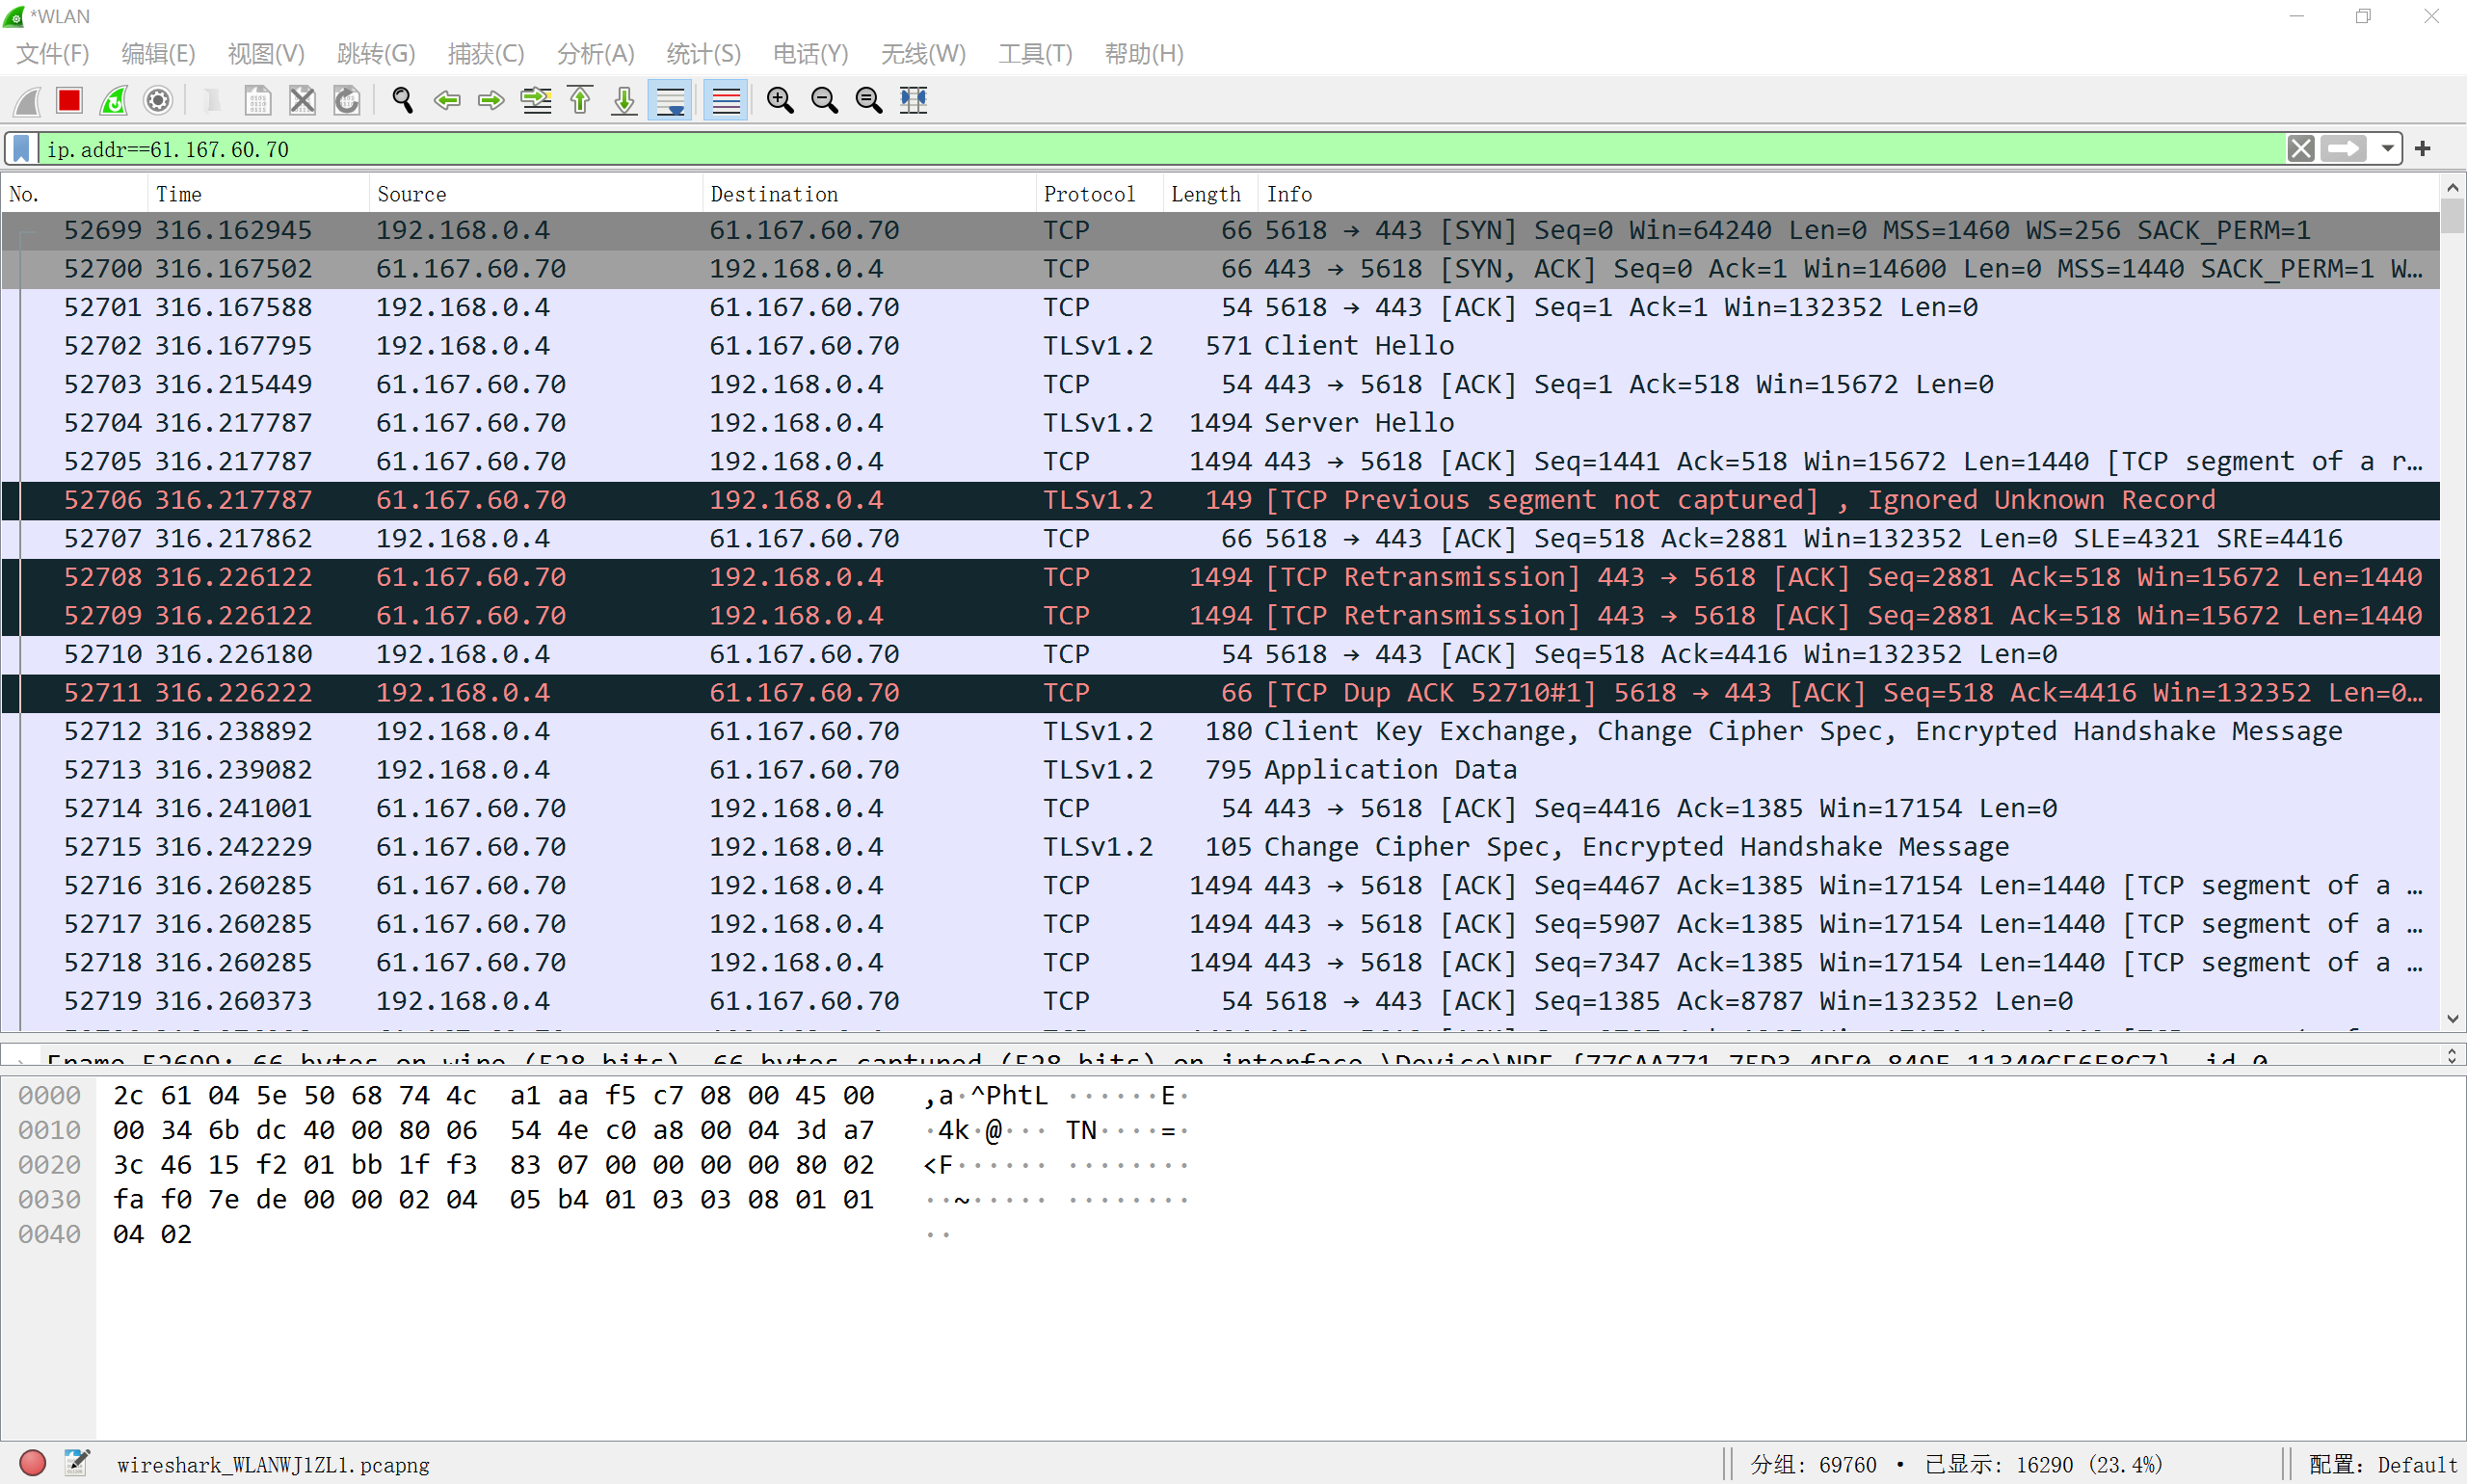Find a packet with magnifier icon

402,100
